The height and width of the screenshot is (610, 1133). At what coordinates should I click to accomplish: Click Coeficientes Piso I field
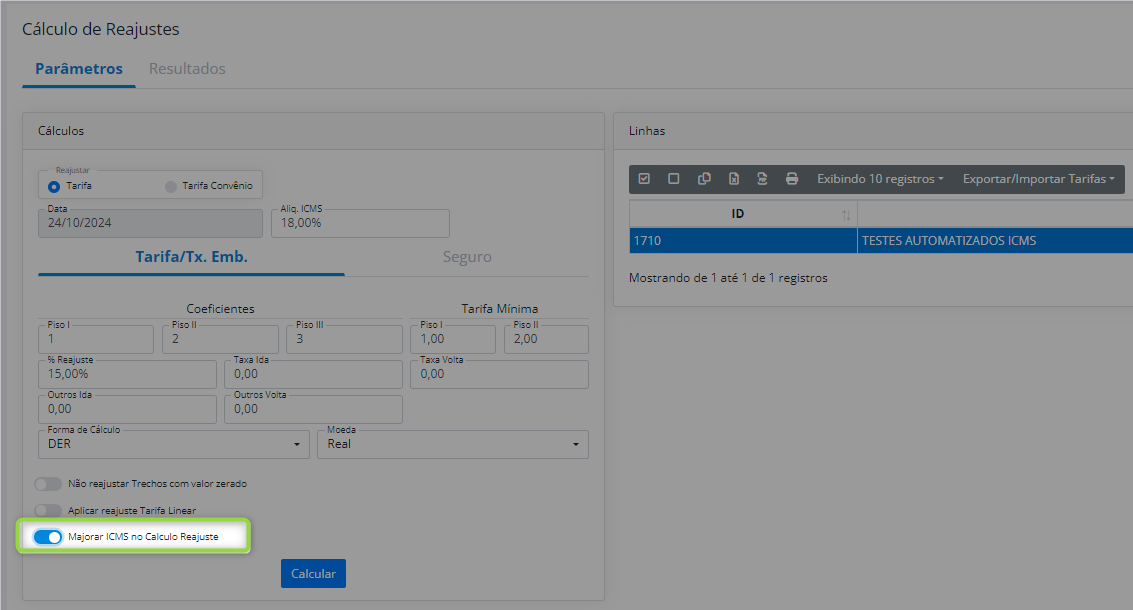(x=96, y=339)
